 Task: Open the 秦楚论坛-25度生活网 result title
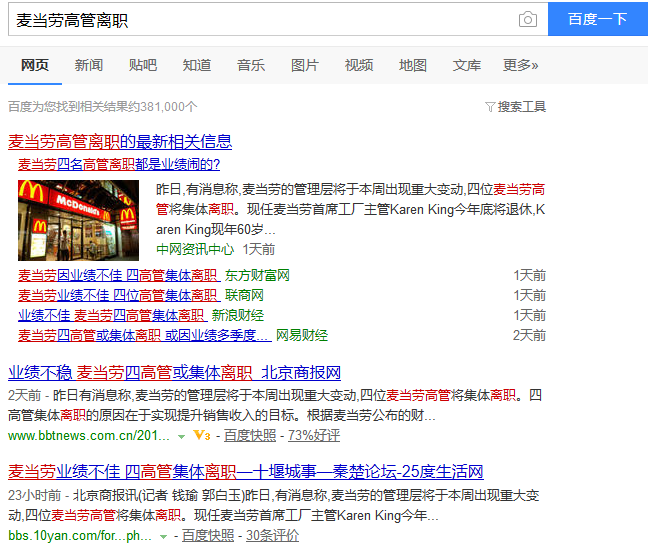click(x=245, y=472)
